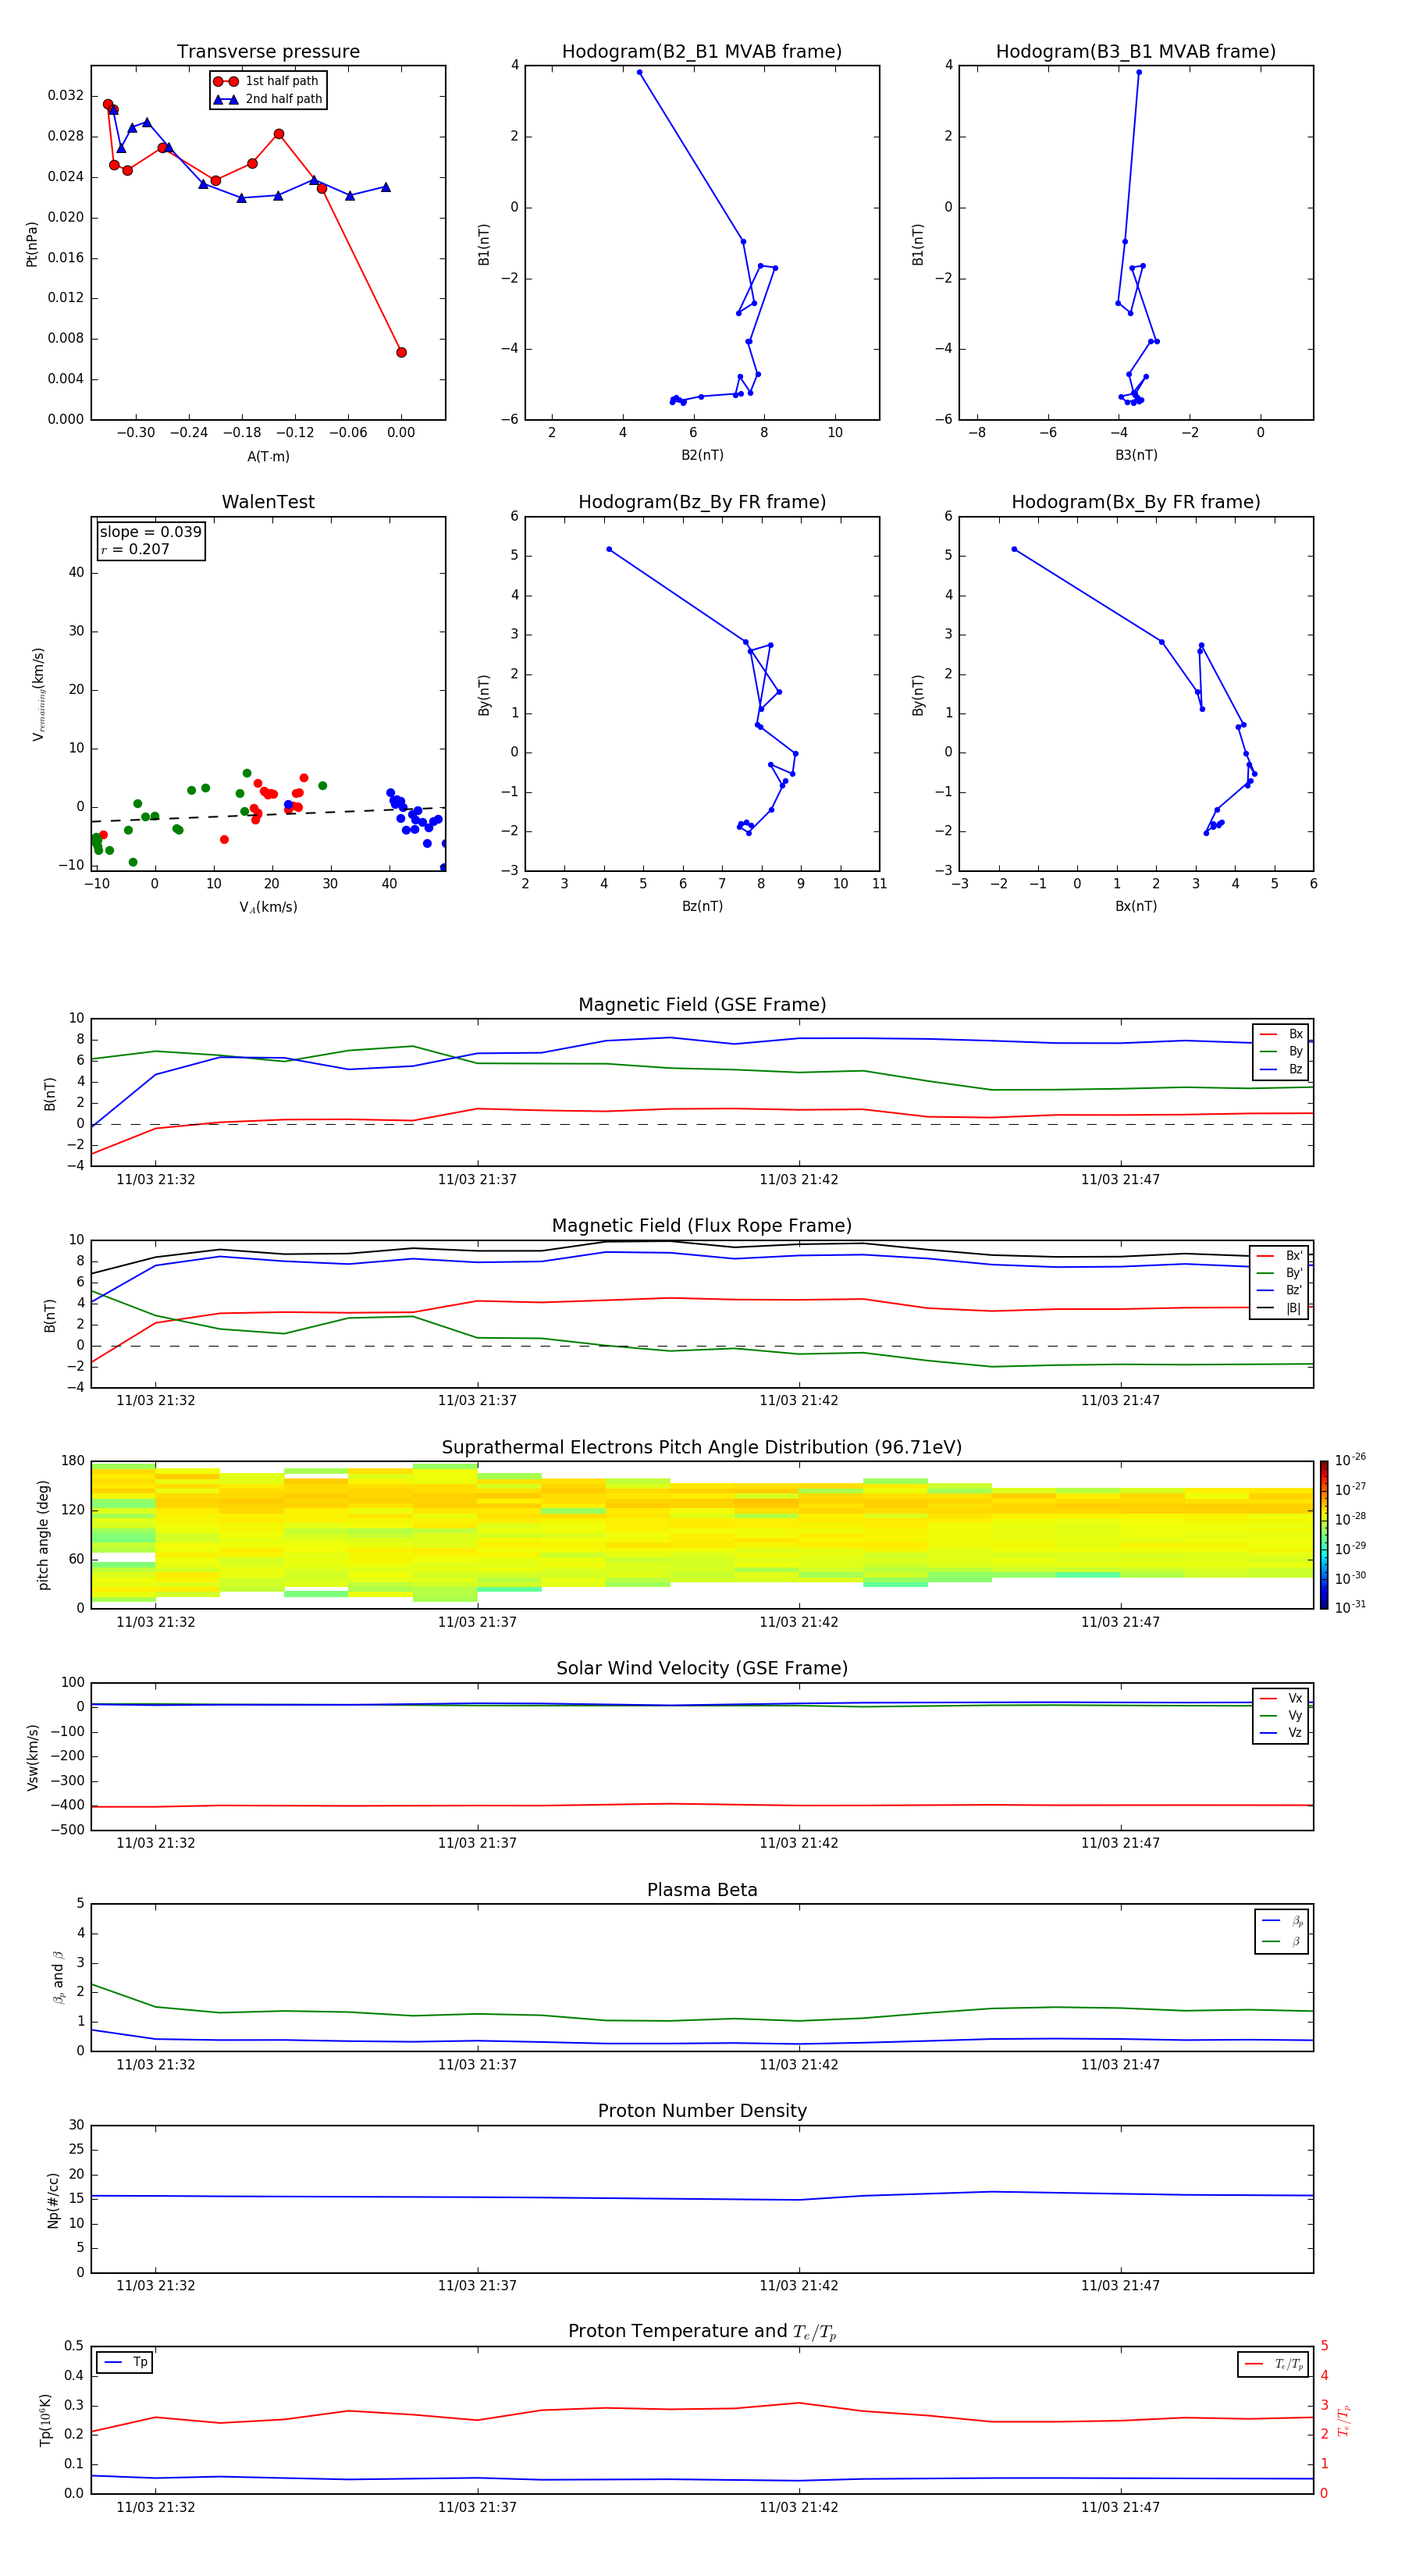Click the β legend entry below βp
Image resolution: width=1405 pixels, height=2576 pixels.
[x=1282, y=1941]
